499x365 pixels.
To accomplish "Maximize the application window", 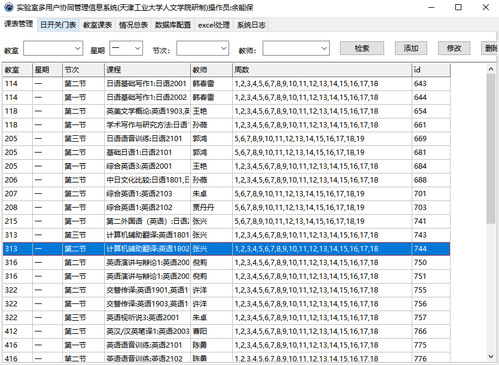I will (x=458, y=7).
